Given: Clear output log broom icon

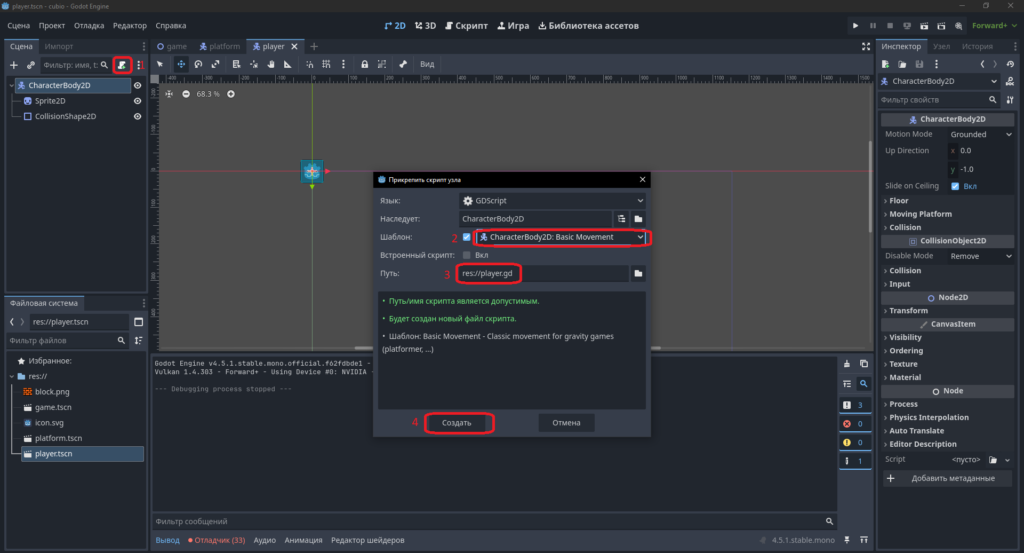Looking at the screenshot, I should (847, 364).
